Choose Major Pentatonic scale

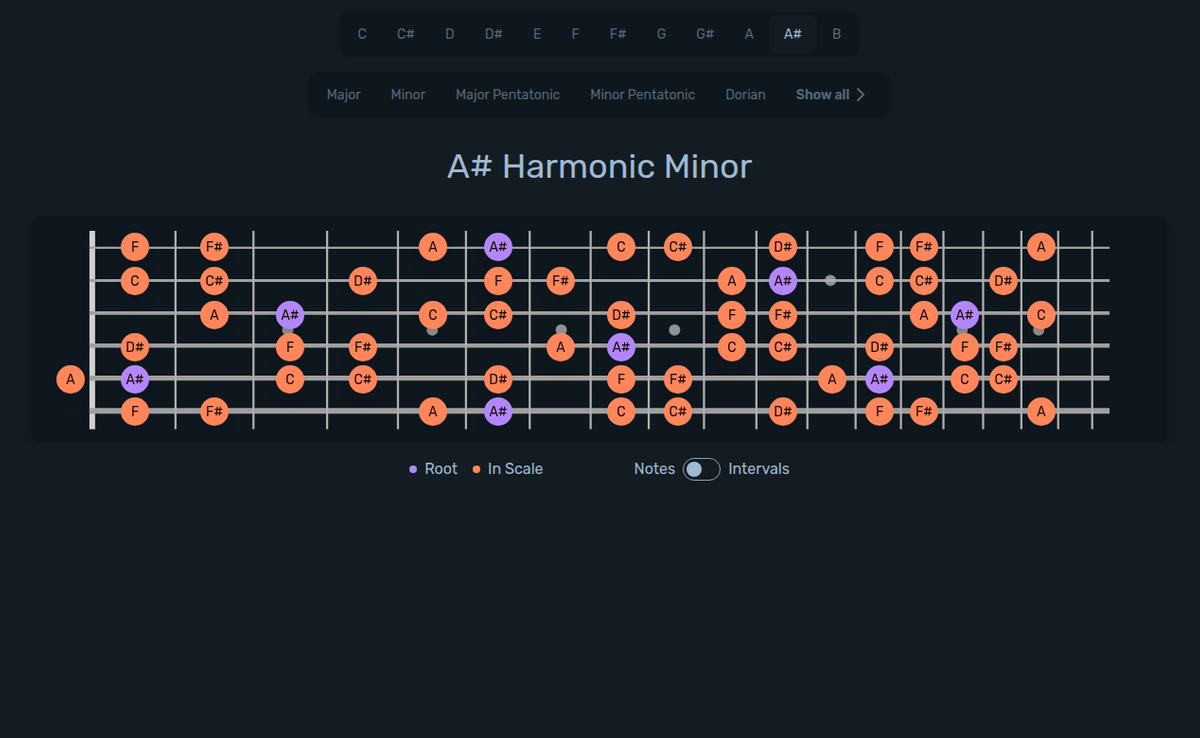coord(507,94)
